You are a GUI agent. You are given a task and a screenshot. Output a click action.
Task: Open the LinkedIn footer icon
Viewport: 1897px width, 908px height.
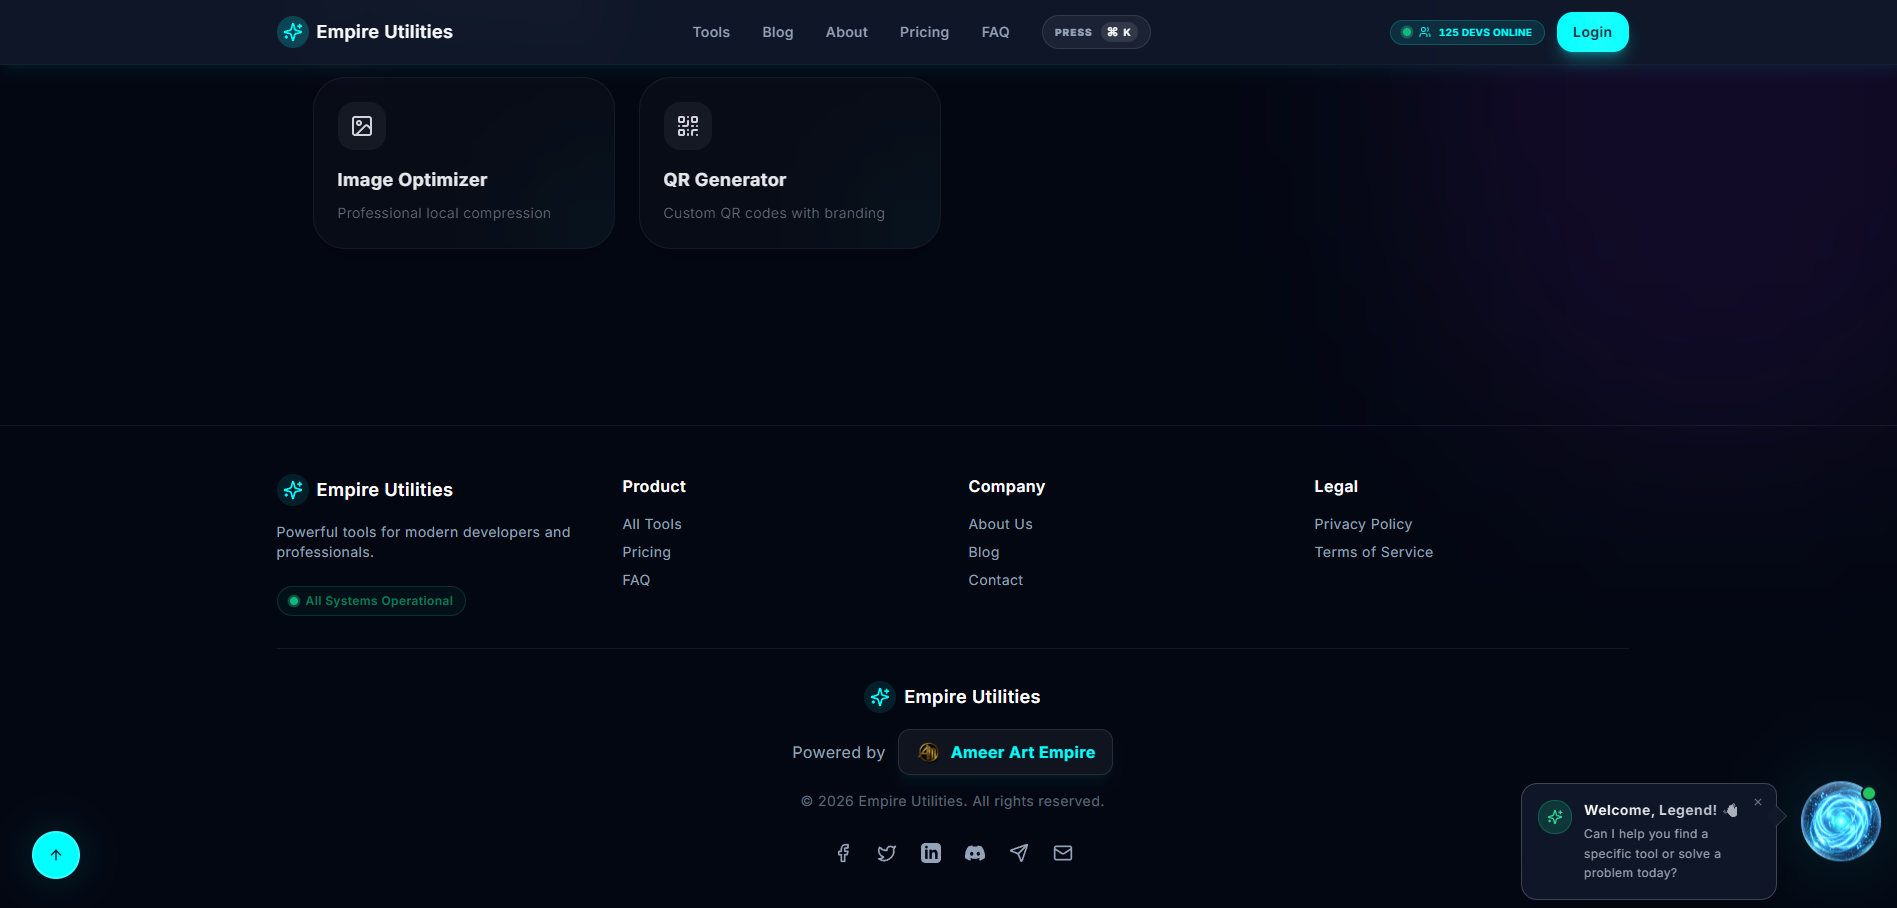point(931,853)
